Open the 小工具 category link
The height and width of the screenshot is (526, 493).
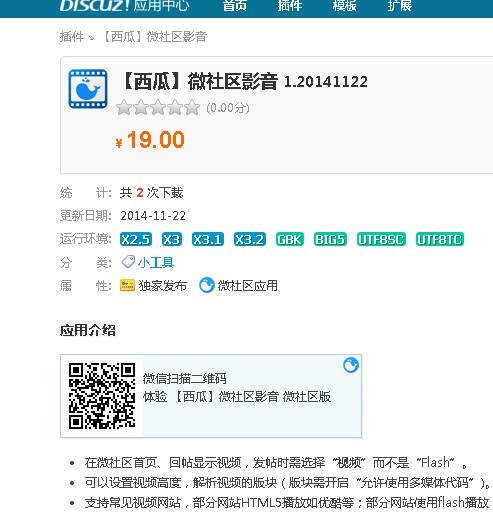click(x=156, y=262)
